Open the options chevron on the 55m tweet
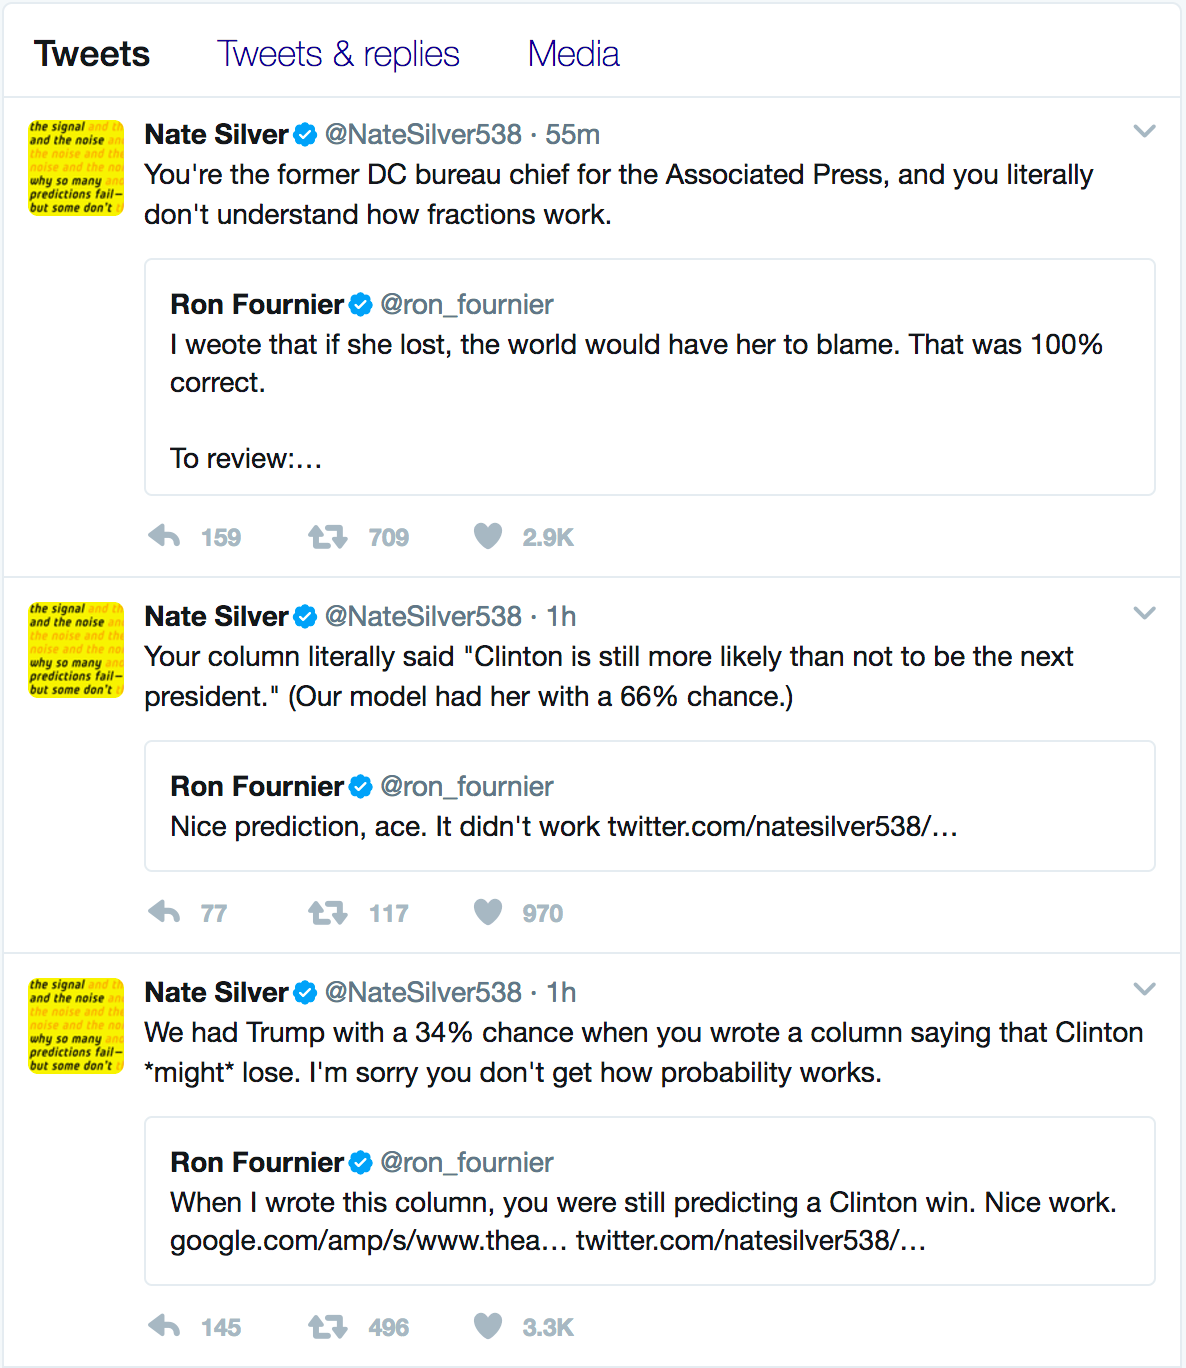The image size is (1186, 1368). point(1145,131)
